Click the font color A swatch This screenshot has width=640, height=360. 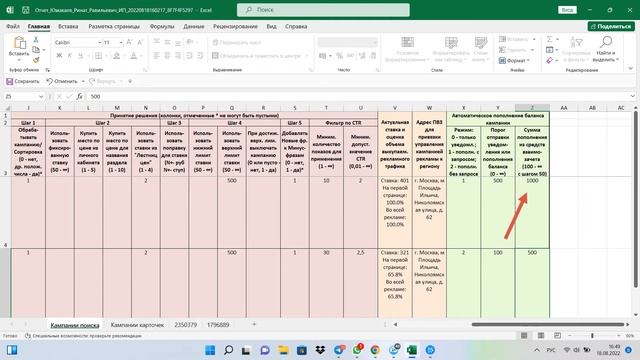click(x=133, y=56)
